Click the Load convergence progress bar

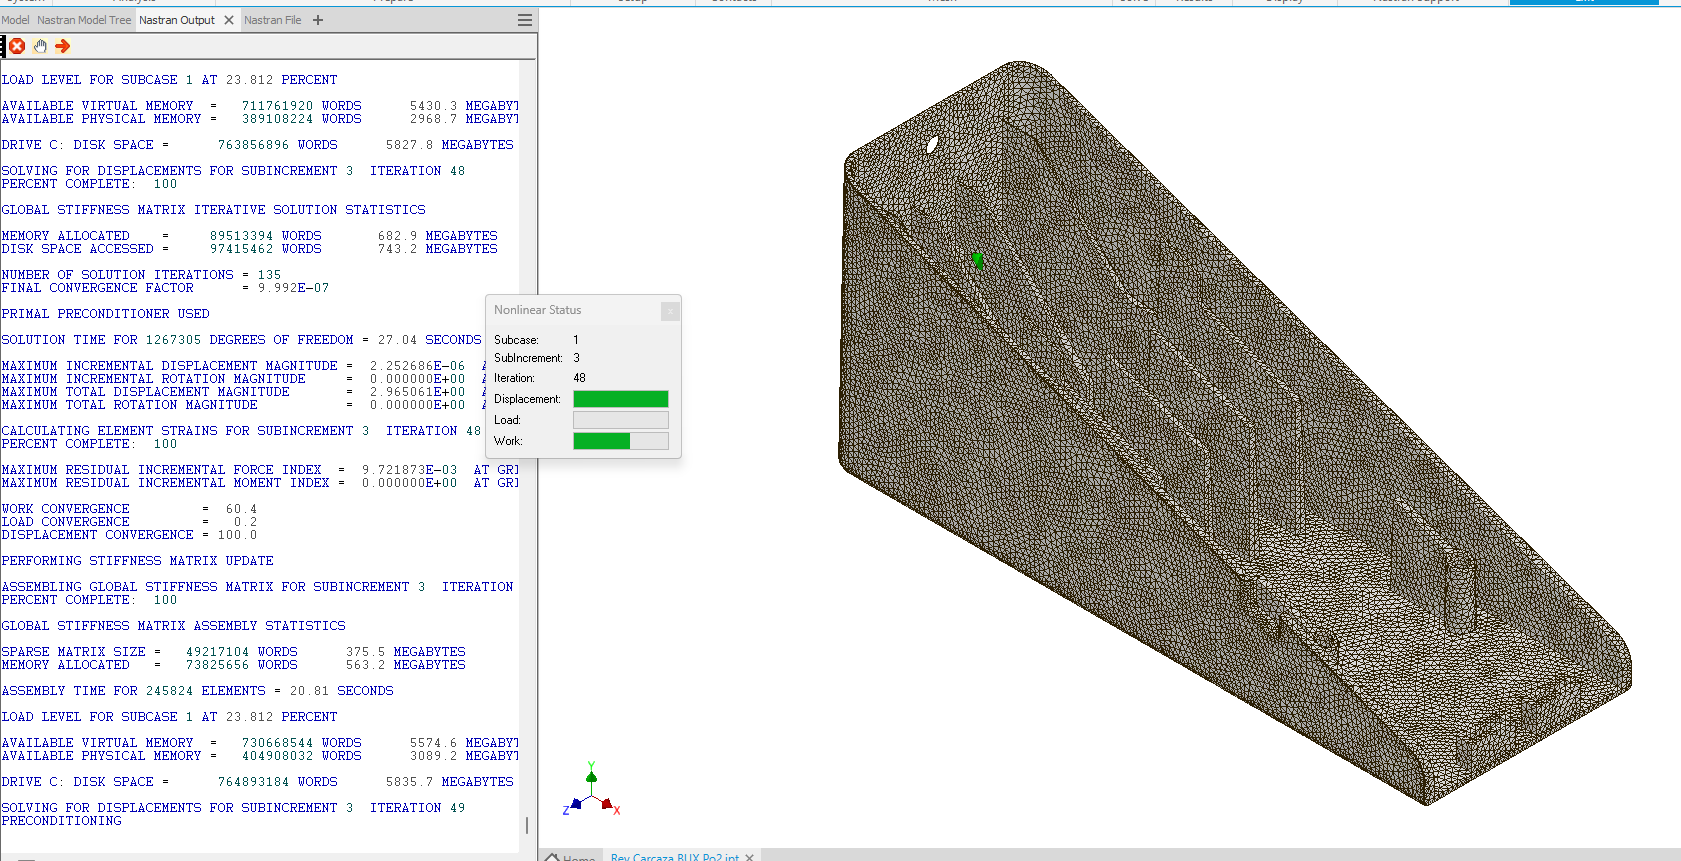(620, 420)
